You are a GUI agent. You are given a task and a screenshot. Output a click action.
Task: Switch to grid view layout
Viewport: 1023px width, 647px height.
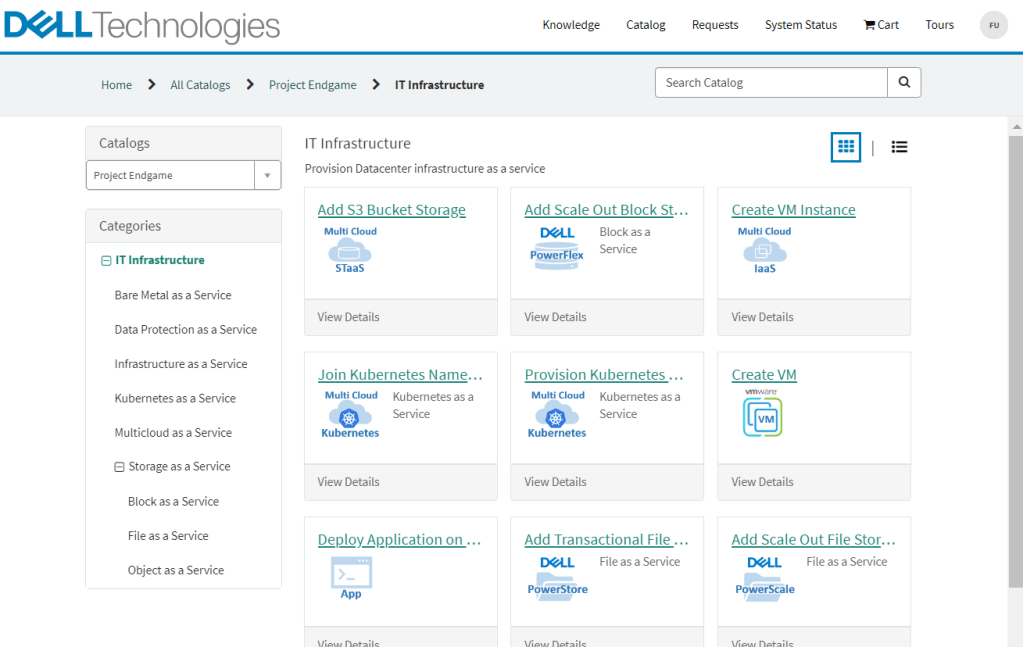[x=846, y=147]
